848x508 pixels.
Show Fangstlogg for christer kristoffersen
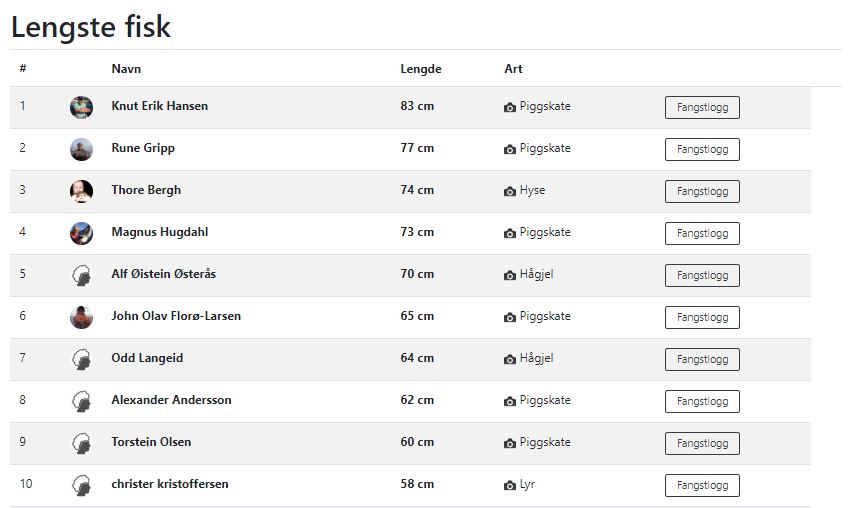tap(702, 486)
